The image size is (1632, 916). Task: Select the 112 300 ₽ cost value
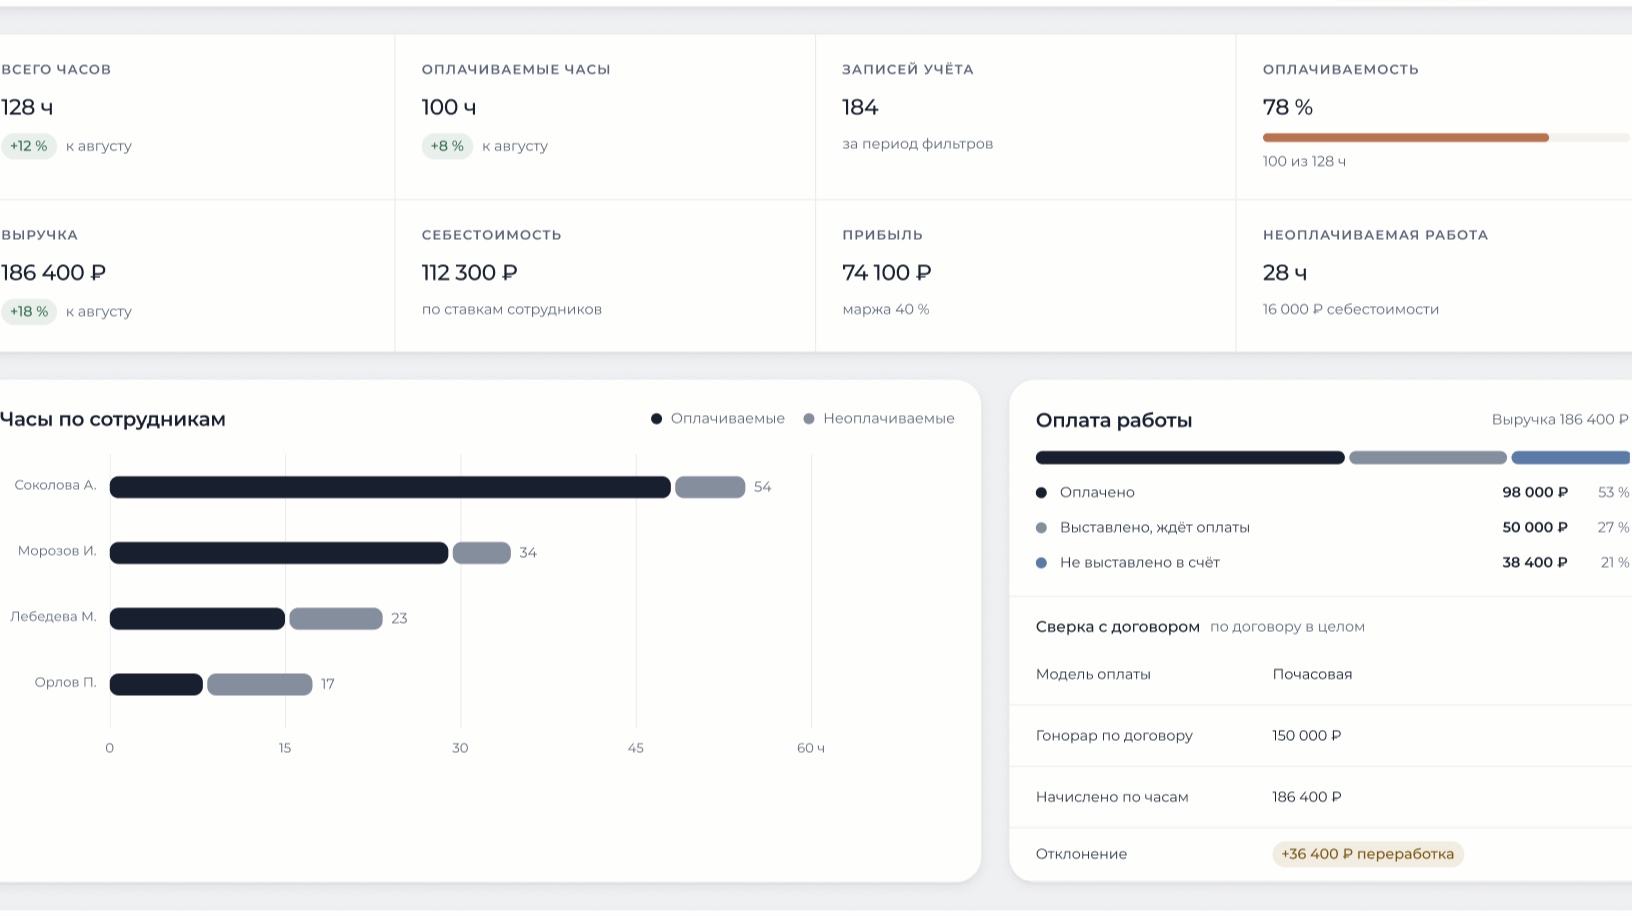(x=470, y=273)
